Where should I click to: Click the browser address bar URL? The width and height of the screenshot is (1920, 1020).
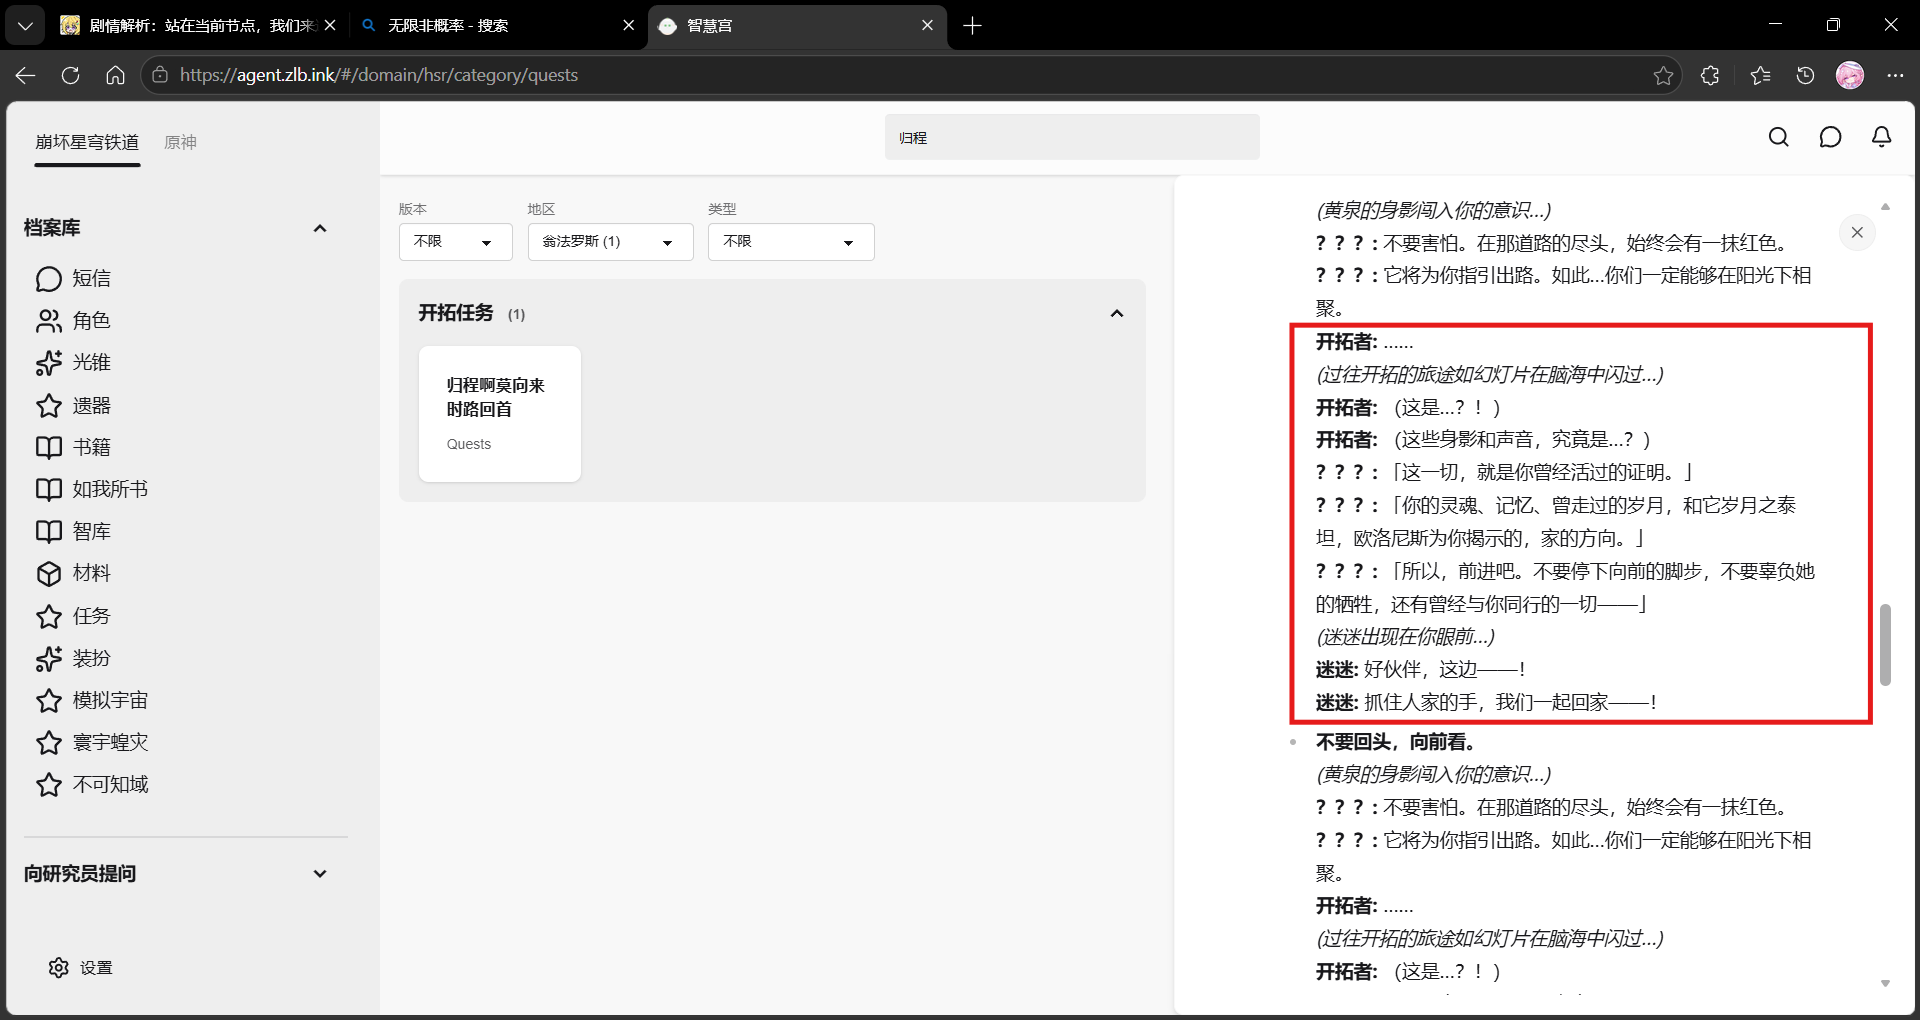pyautogui.click(x=379, y=75)
